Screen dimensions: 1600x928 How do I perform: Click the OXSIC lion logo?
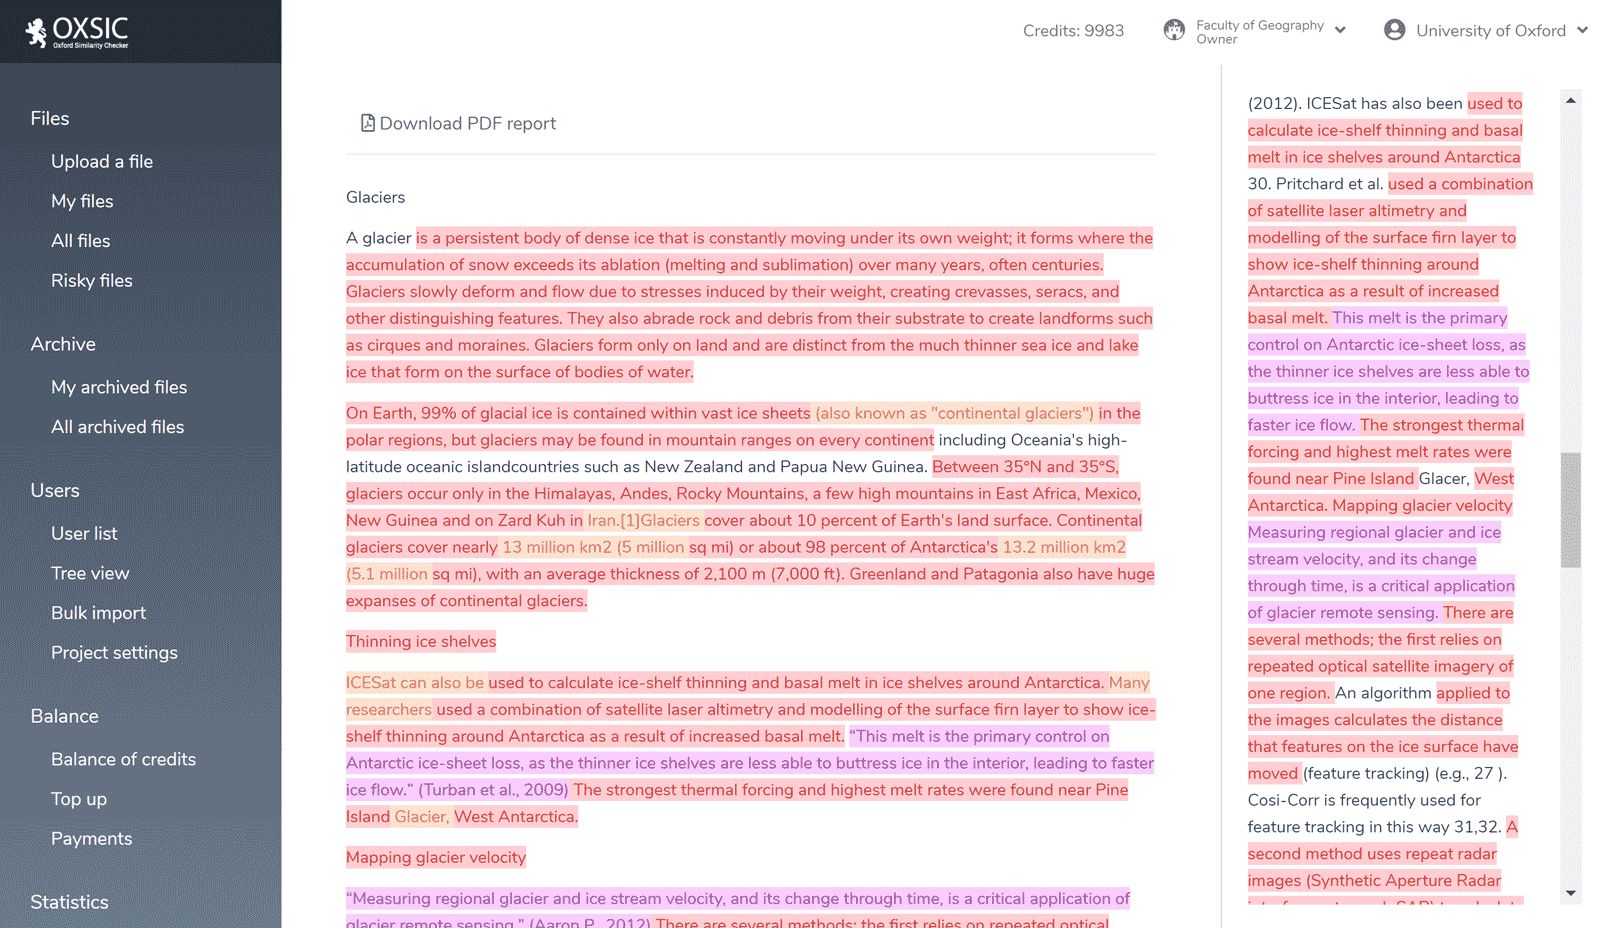tap(38, 31)
